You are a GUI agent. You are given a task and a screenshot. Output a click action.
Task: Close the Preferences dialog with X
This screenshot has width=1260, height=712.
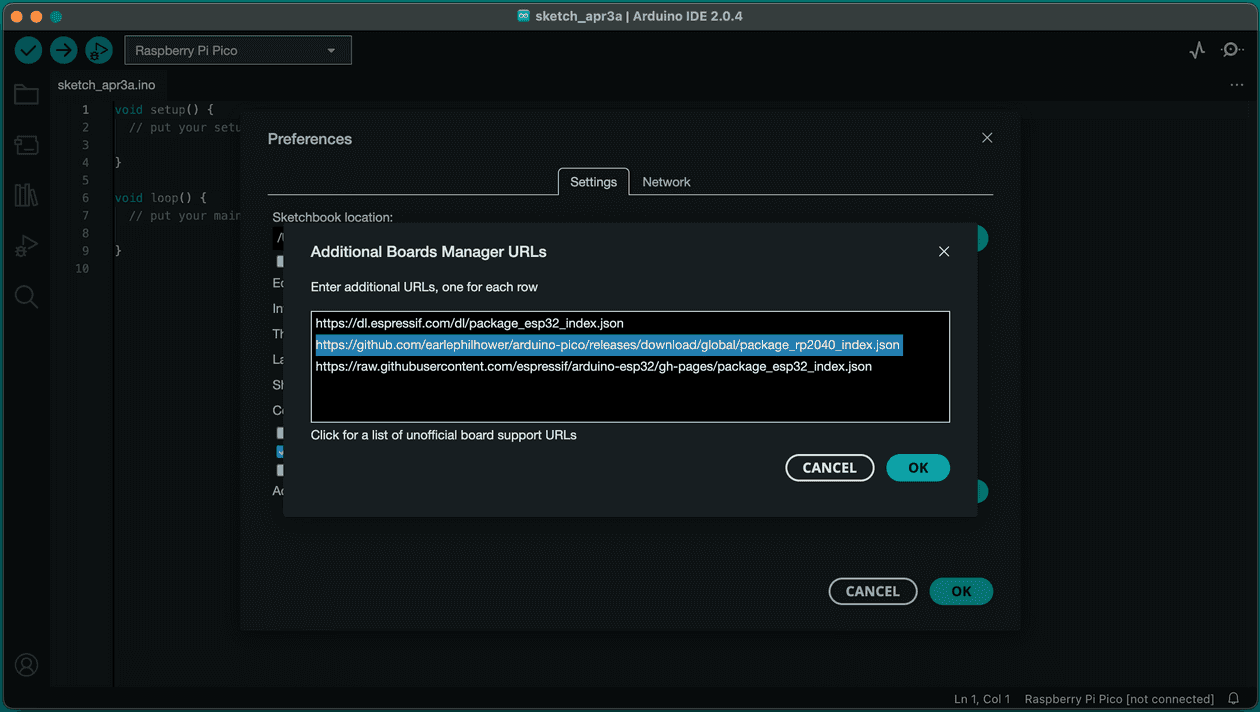[x=987, y=138]
